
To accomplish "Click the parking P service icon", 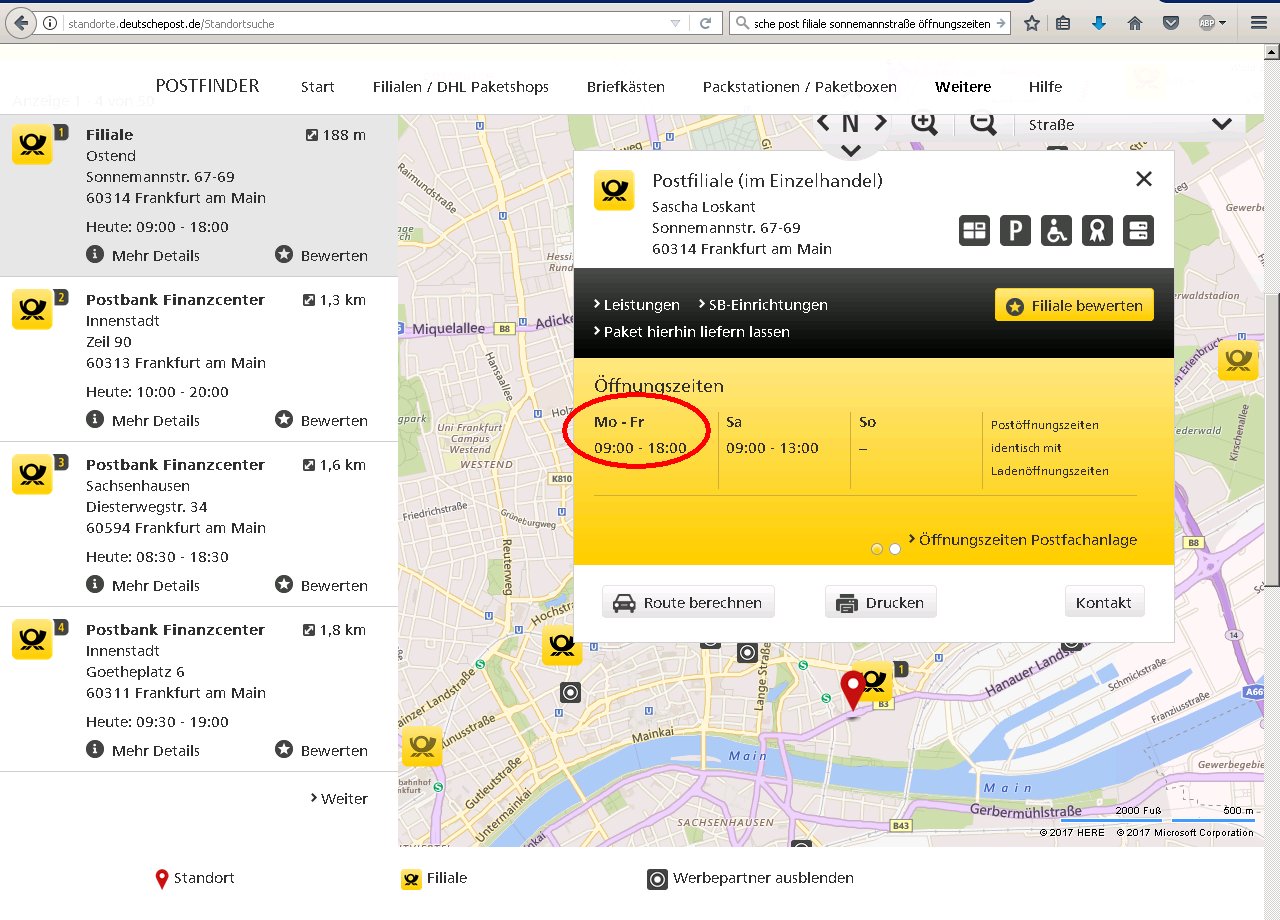I will [1015, 231].
